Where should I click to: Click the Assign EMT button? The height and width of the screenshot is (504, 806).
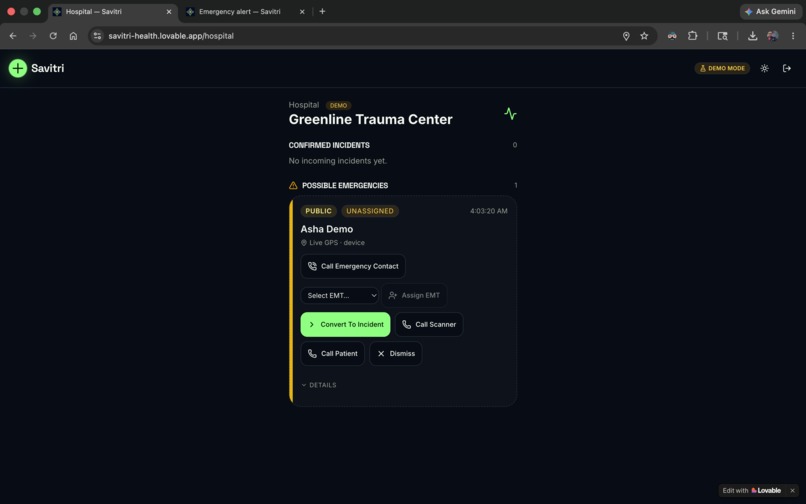[x=414, y=295]
